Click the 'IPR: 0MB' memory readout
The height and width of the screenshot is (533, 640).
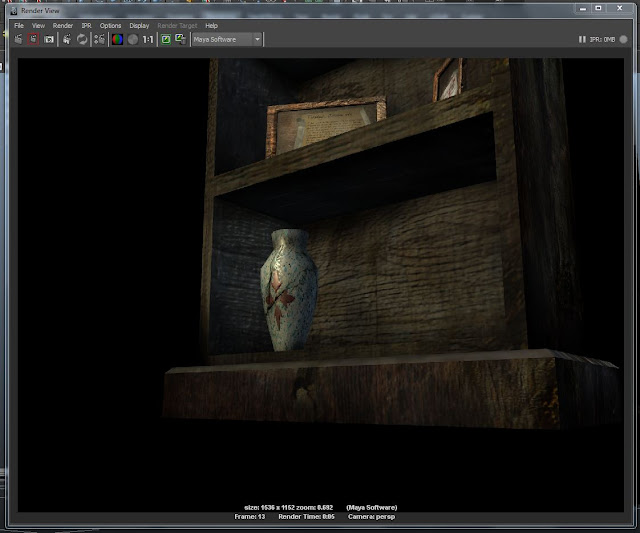(602, 40)
